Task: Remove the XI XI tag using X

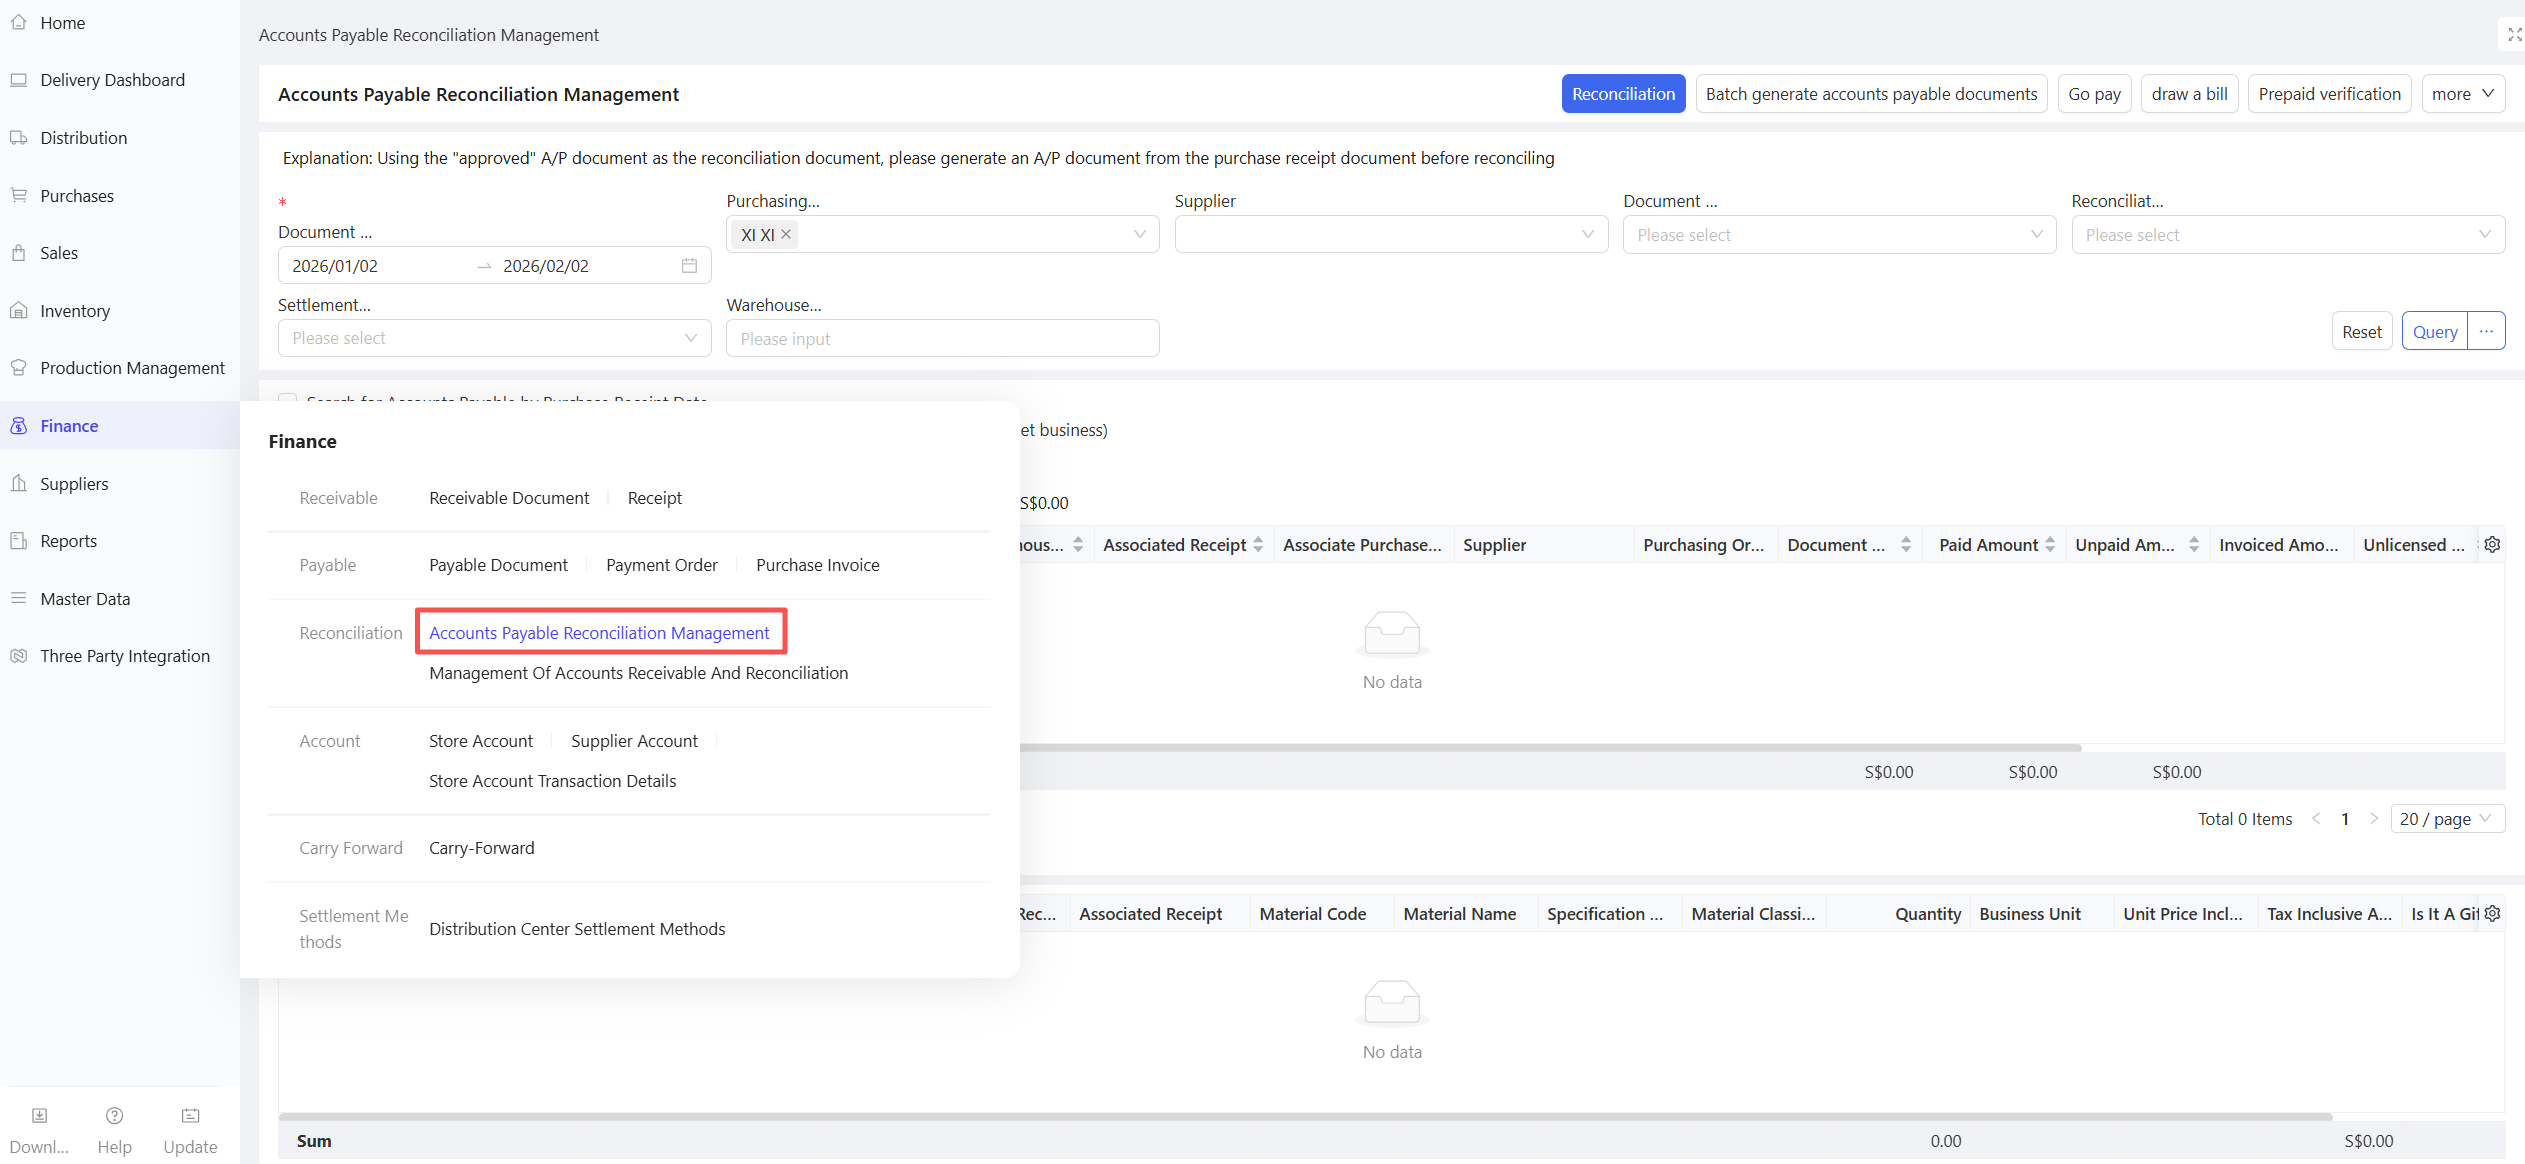Action: click(x=786, y=234)
